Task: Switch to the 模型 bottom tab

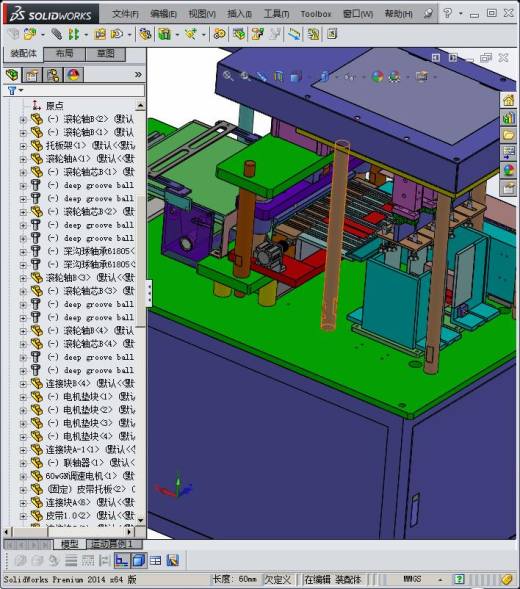Action: coord(70,544)
